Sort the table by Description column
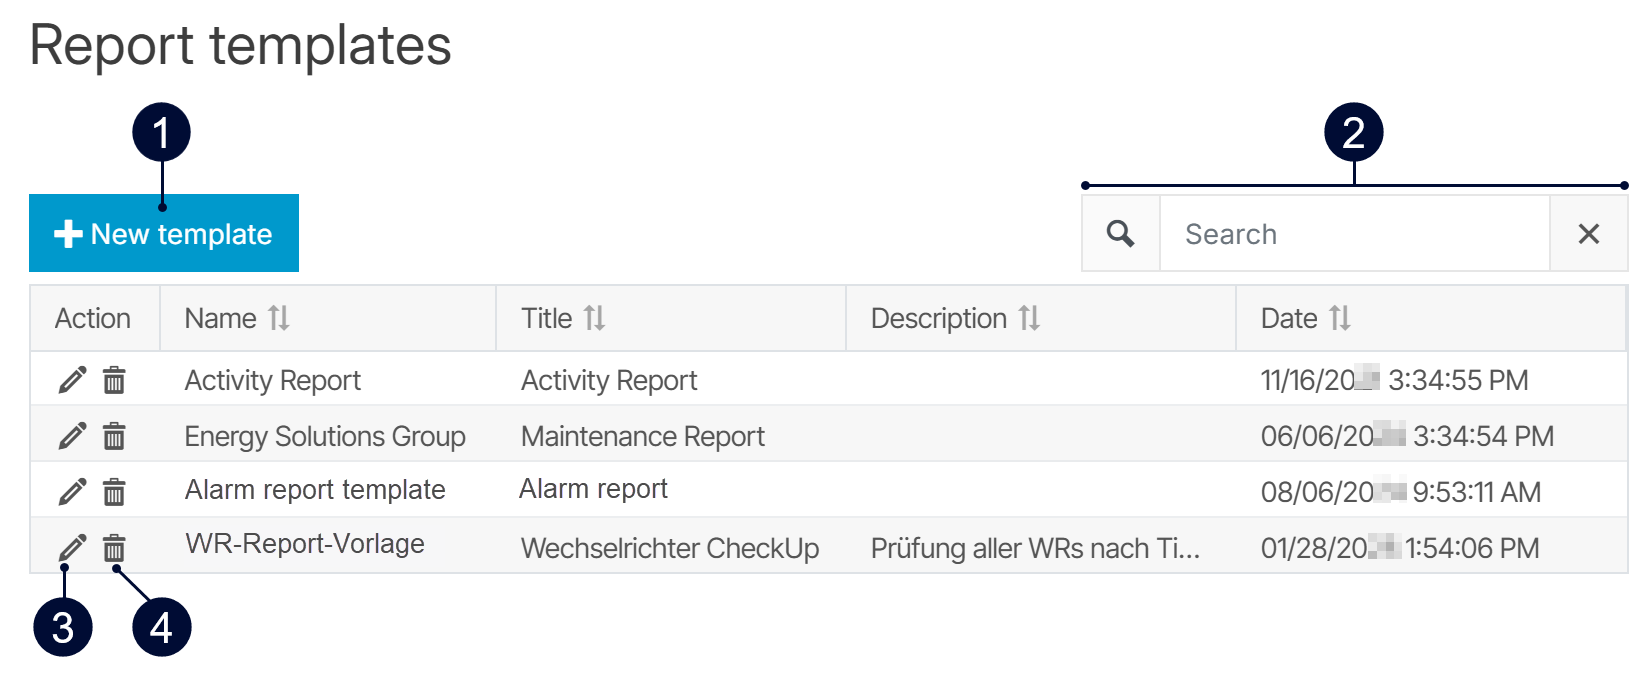The width and height of the screenshot is (1644, 674). tap(1030, 318)
